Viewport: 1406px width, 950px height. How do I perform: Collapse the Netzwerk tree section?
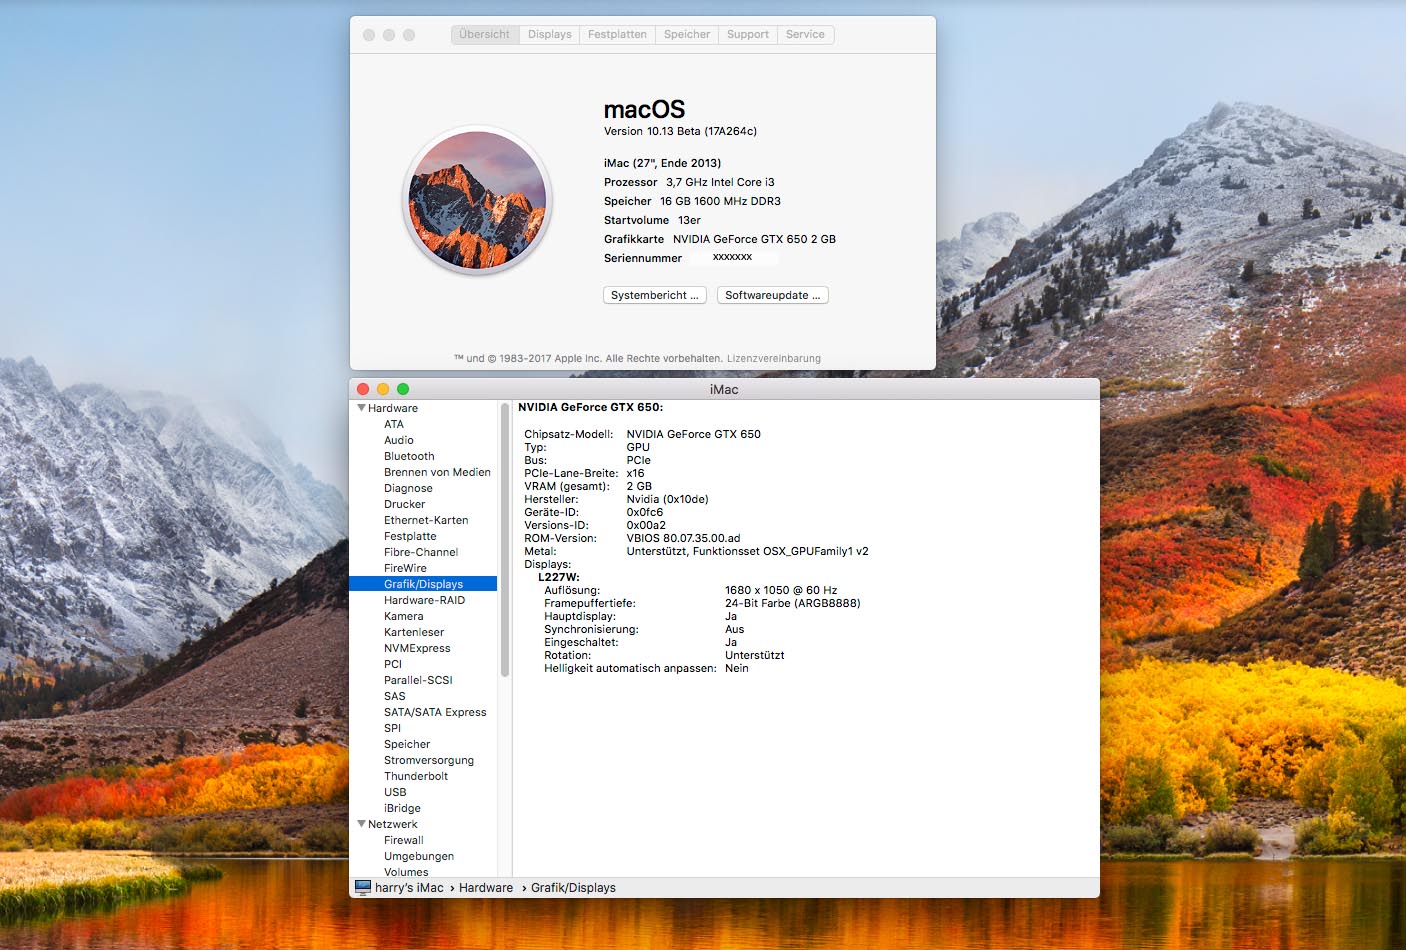pos(361,824)
